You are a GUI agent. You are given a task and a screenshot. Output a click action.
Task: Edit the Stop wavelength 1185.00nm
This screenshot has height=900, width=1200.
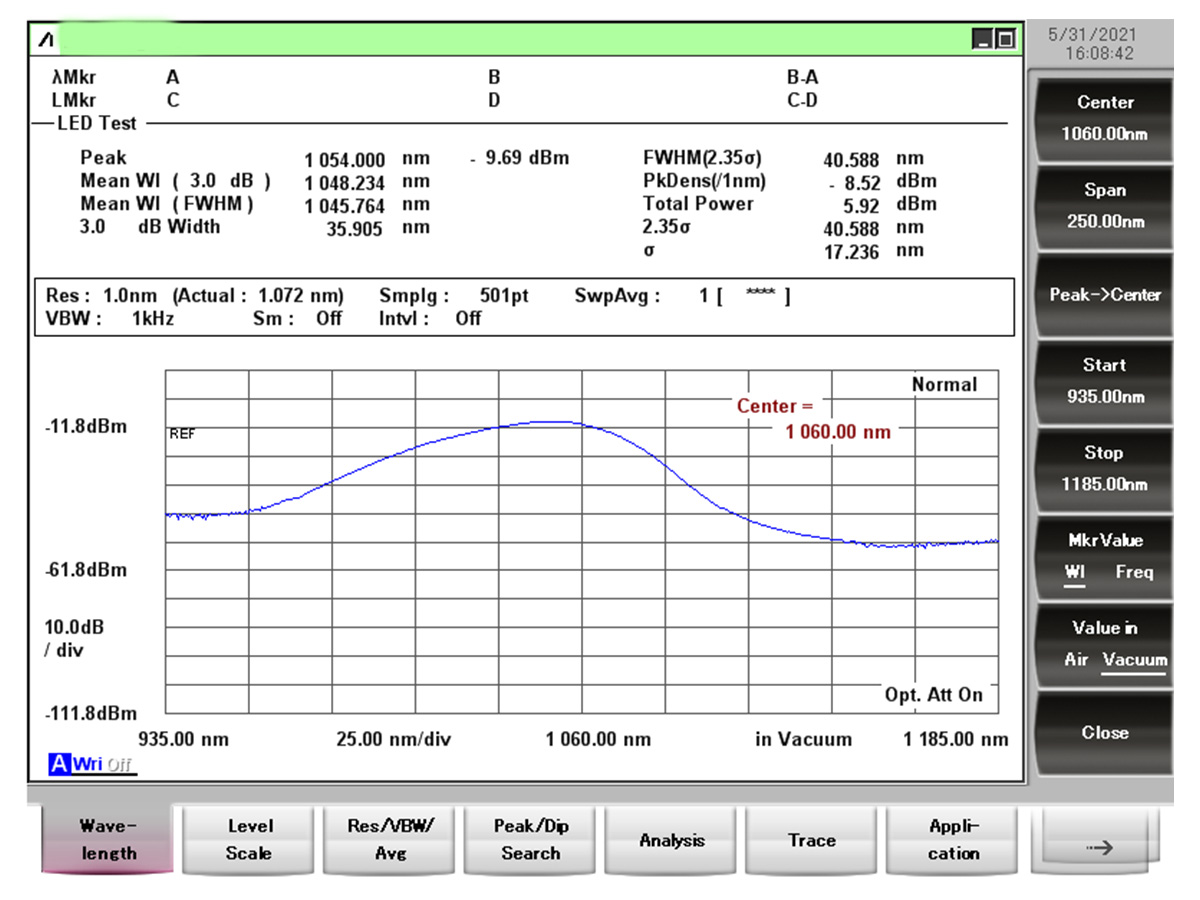click(1105, 468)
